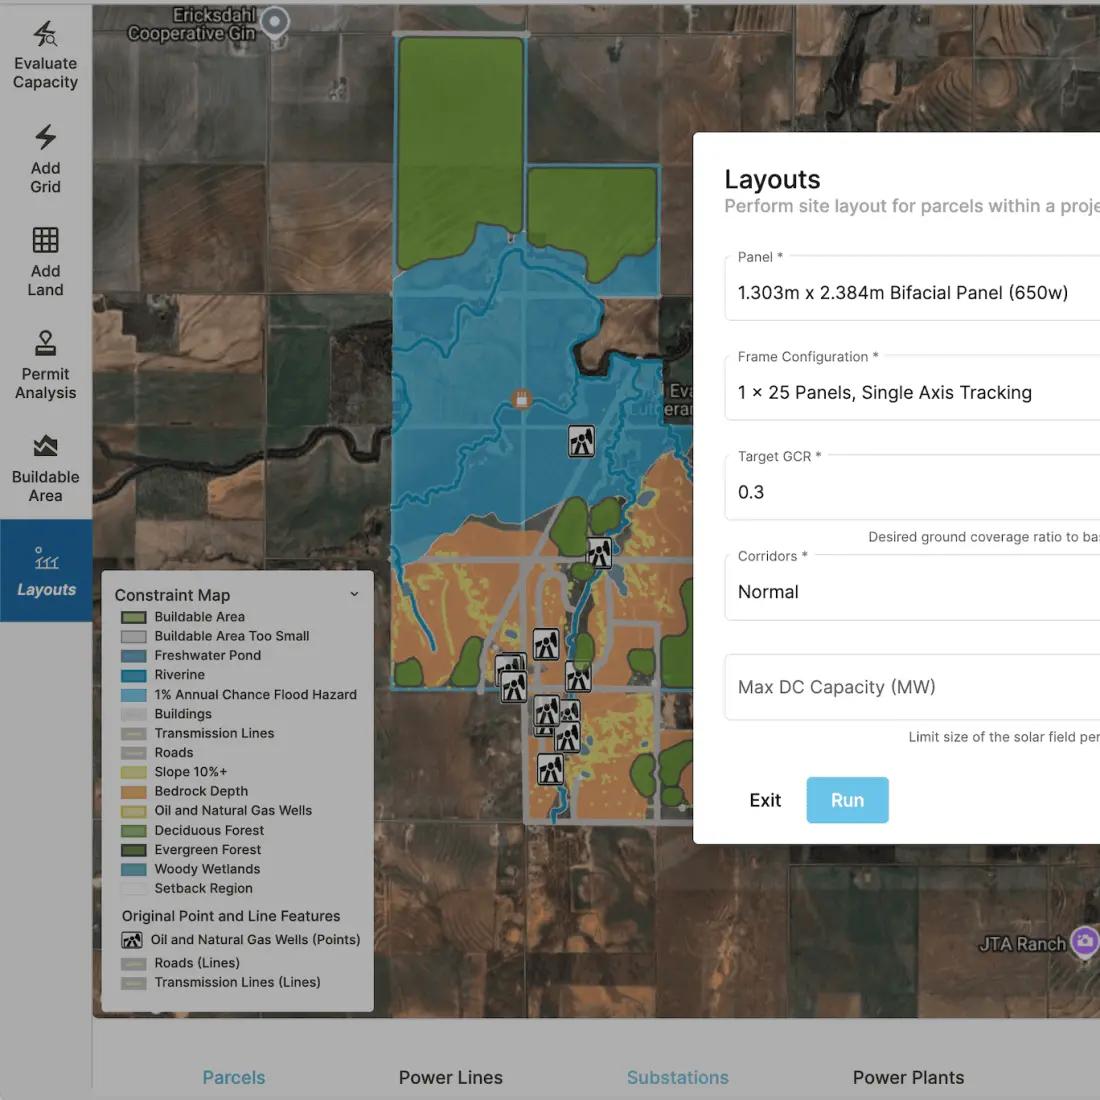Image resolution: width=1100 pixels, height=1100 pixels.
Task: Open the Substations tab
Action: [678, 1077]
